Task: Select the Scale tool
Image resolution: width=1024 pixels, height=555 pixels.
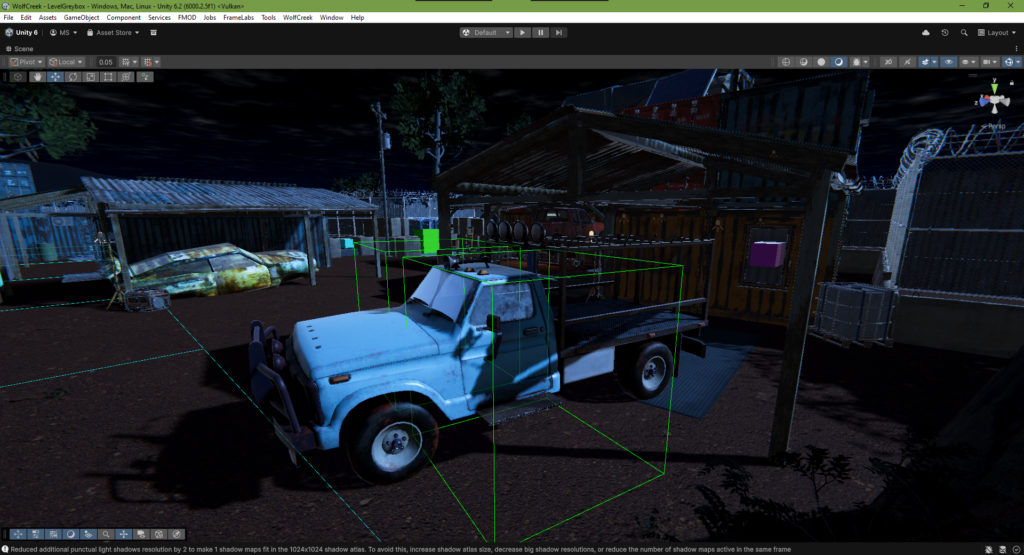Action: click(90, 76)
